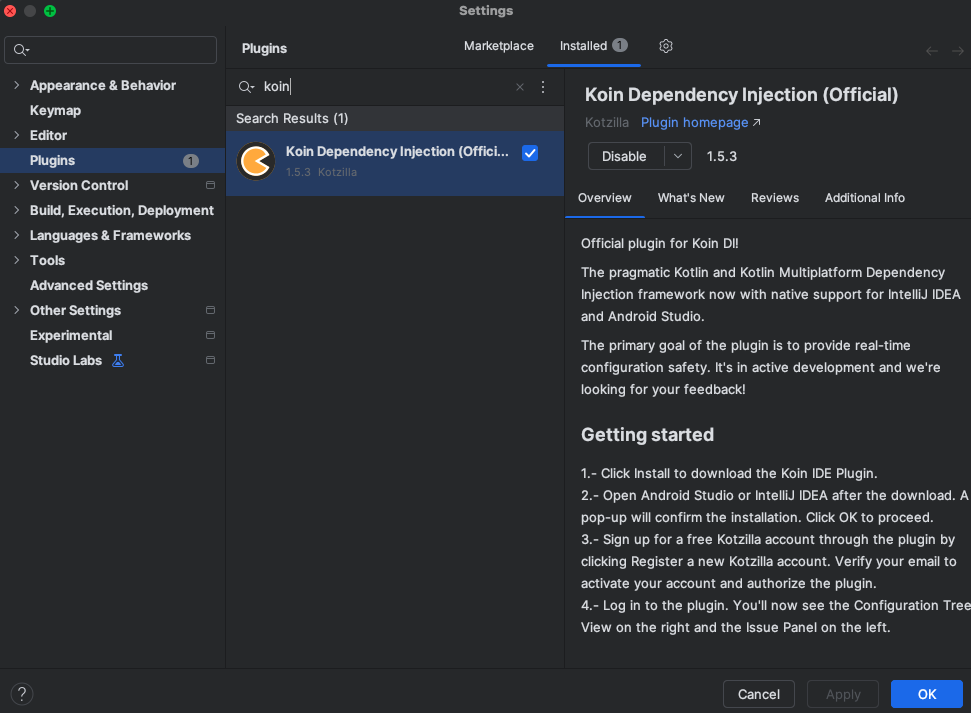The width and height of the screenshot is (971, 713).
Task: Uncheck the Koin Dependency Injection plugin checkbox
Action: (x=530, y=153)
